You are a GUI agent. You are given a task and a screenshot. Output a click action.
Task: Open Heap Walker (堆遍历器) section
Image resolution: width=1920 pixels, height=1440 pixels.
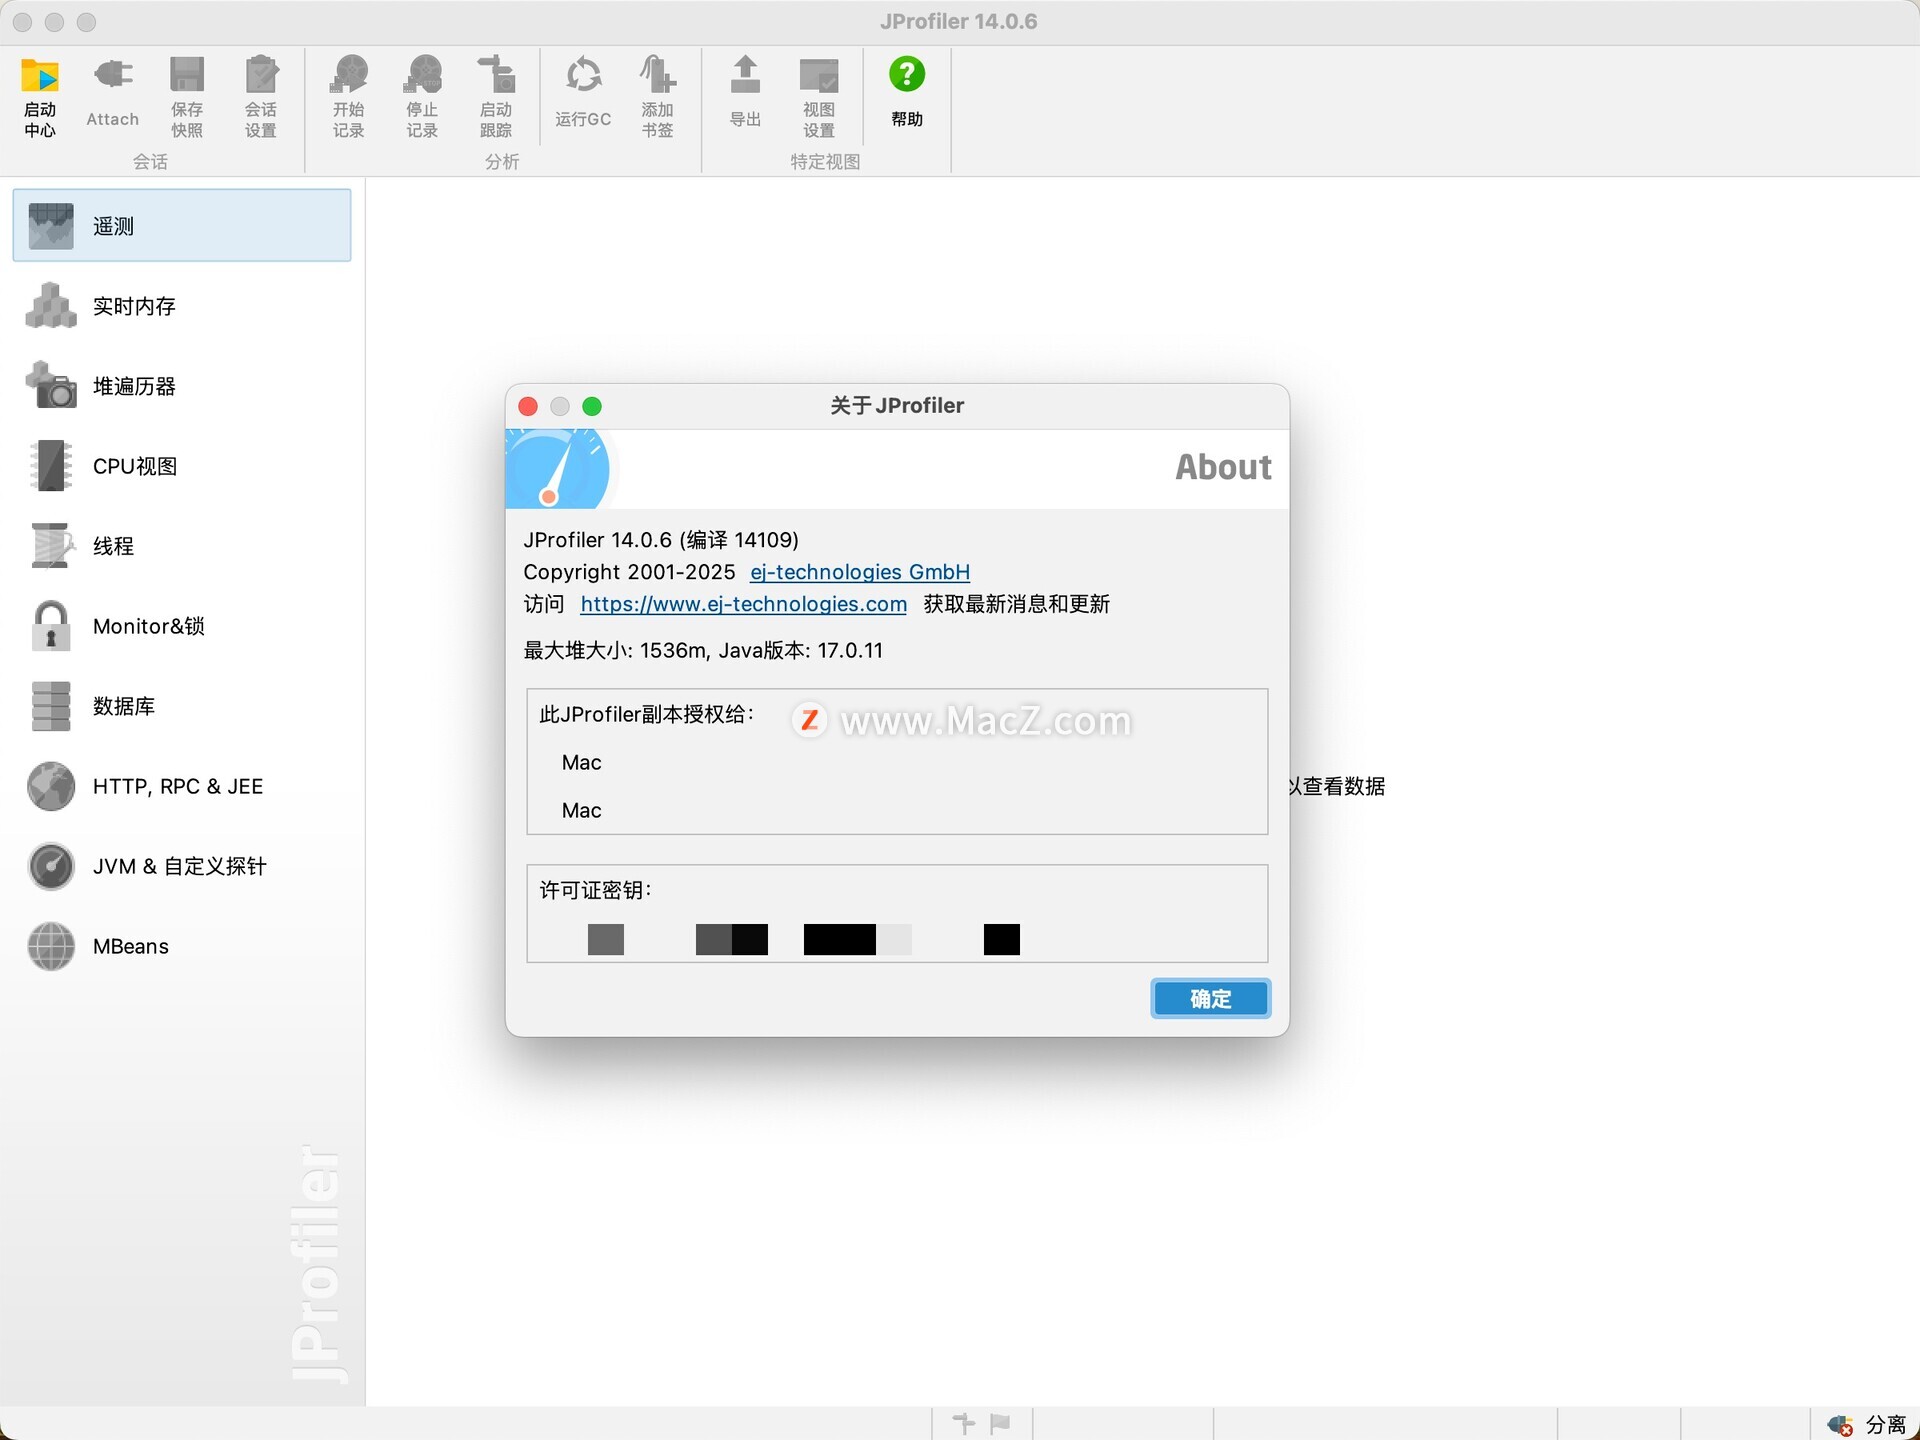coord(182,386)
